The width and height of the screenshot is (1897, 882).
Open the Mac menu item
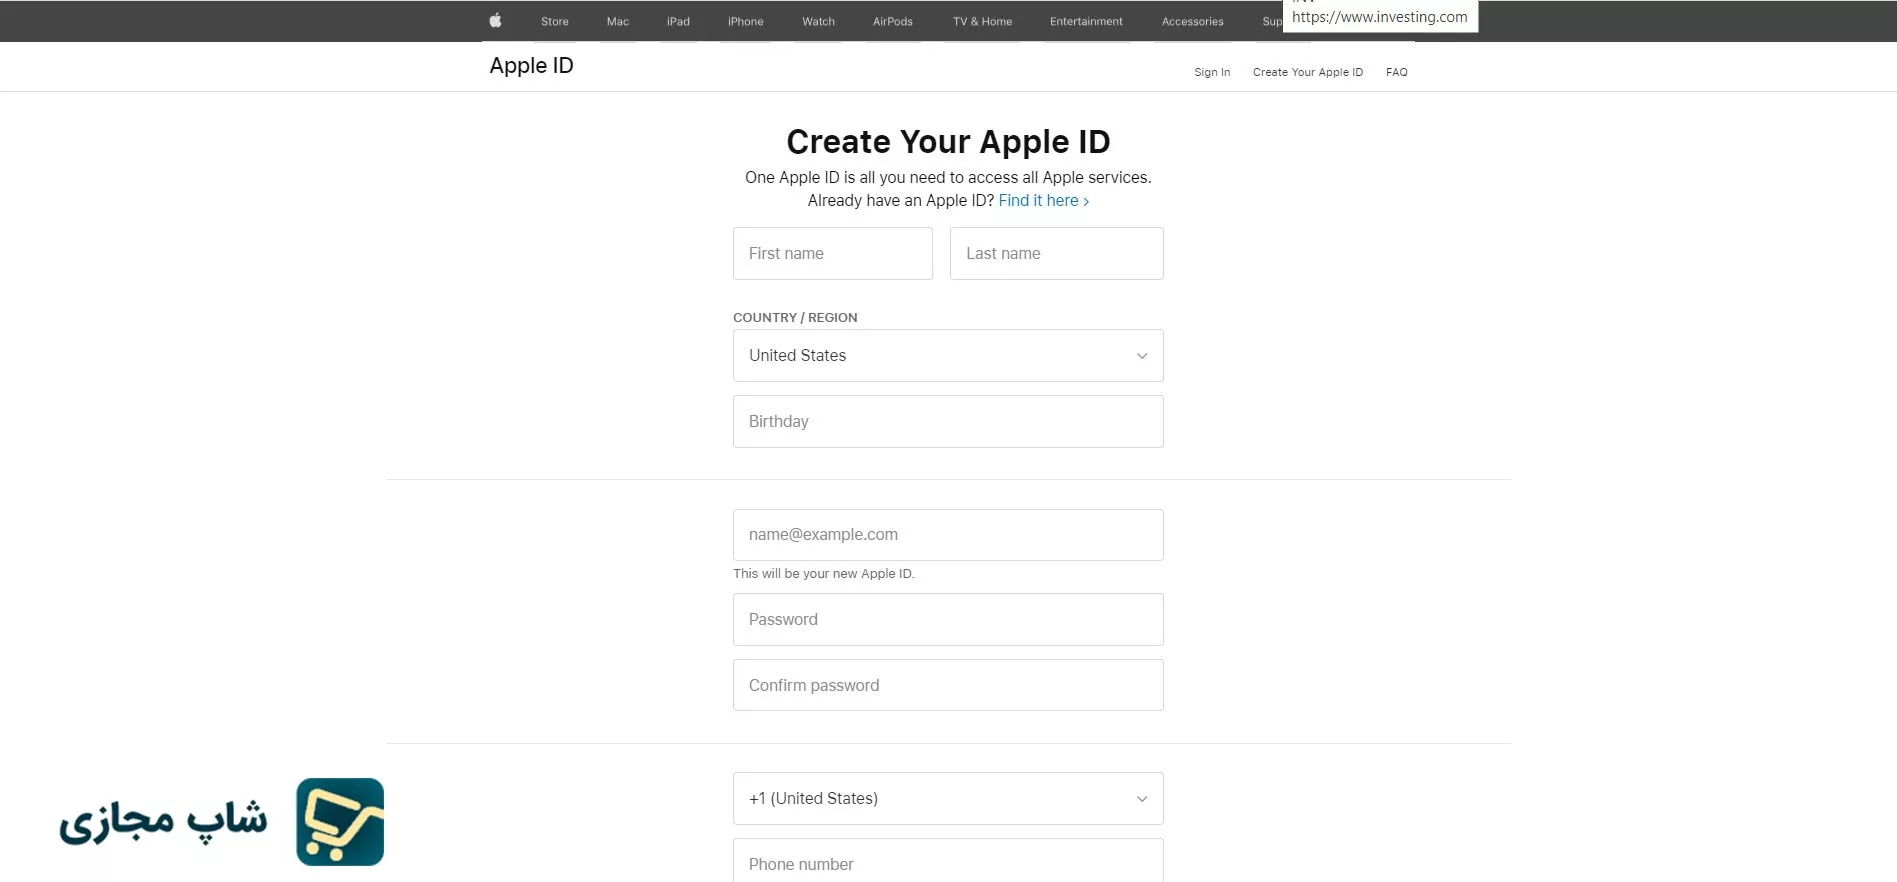[618, 21]
